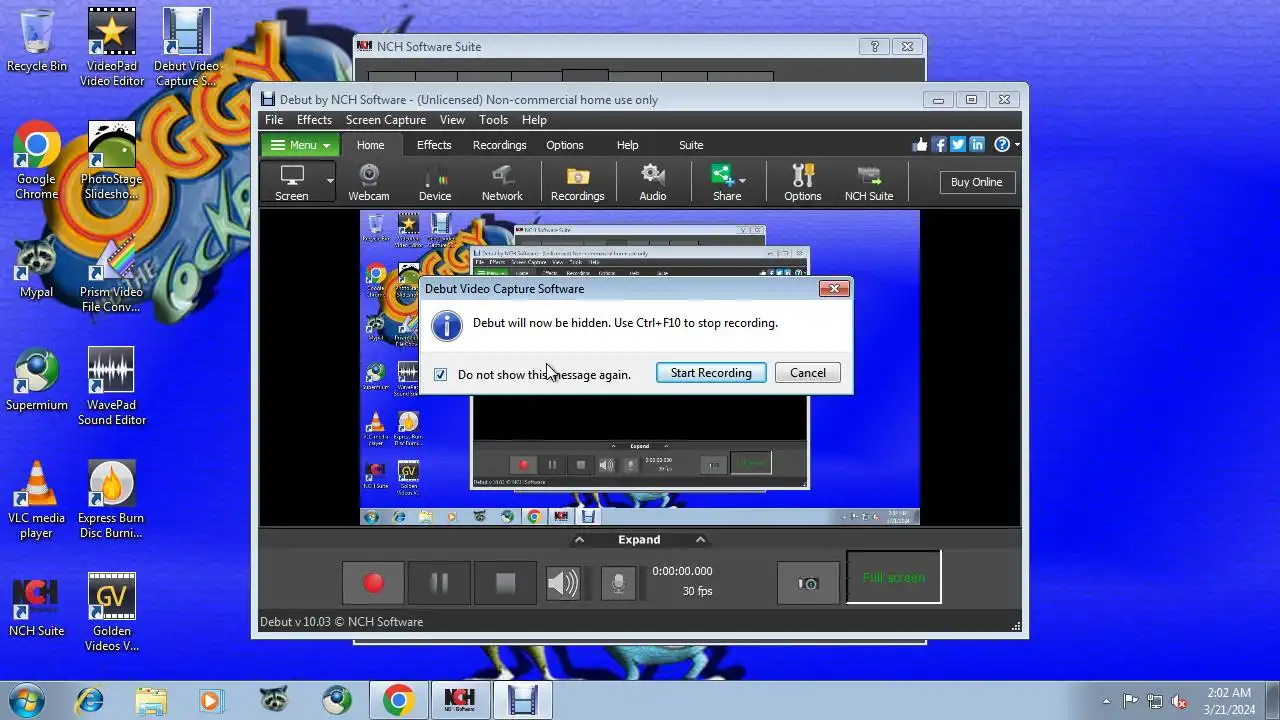Open Recordings folder toolbar icon
1280x720 pixels.
578,183
